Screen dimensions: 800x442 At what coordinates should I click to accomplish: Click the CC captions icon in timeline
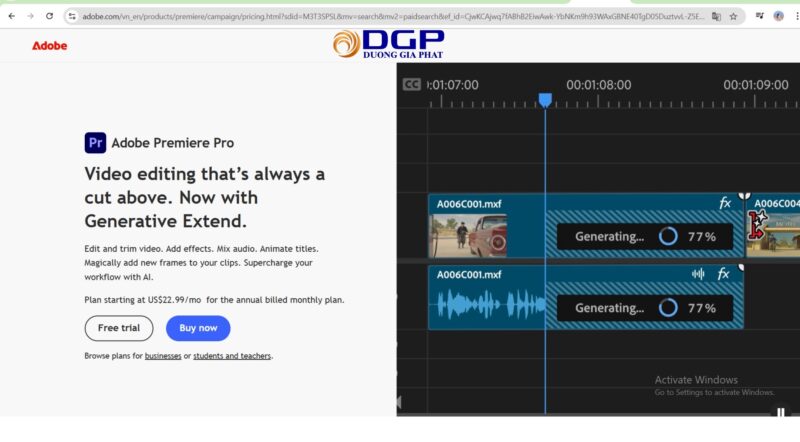pyautogui.click(x=412, y=85)
